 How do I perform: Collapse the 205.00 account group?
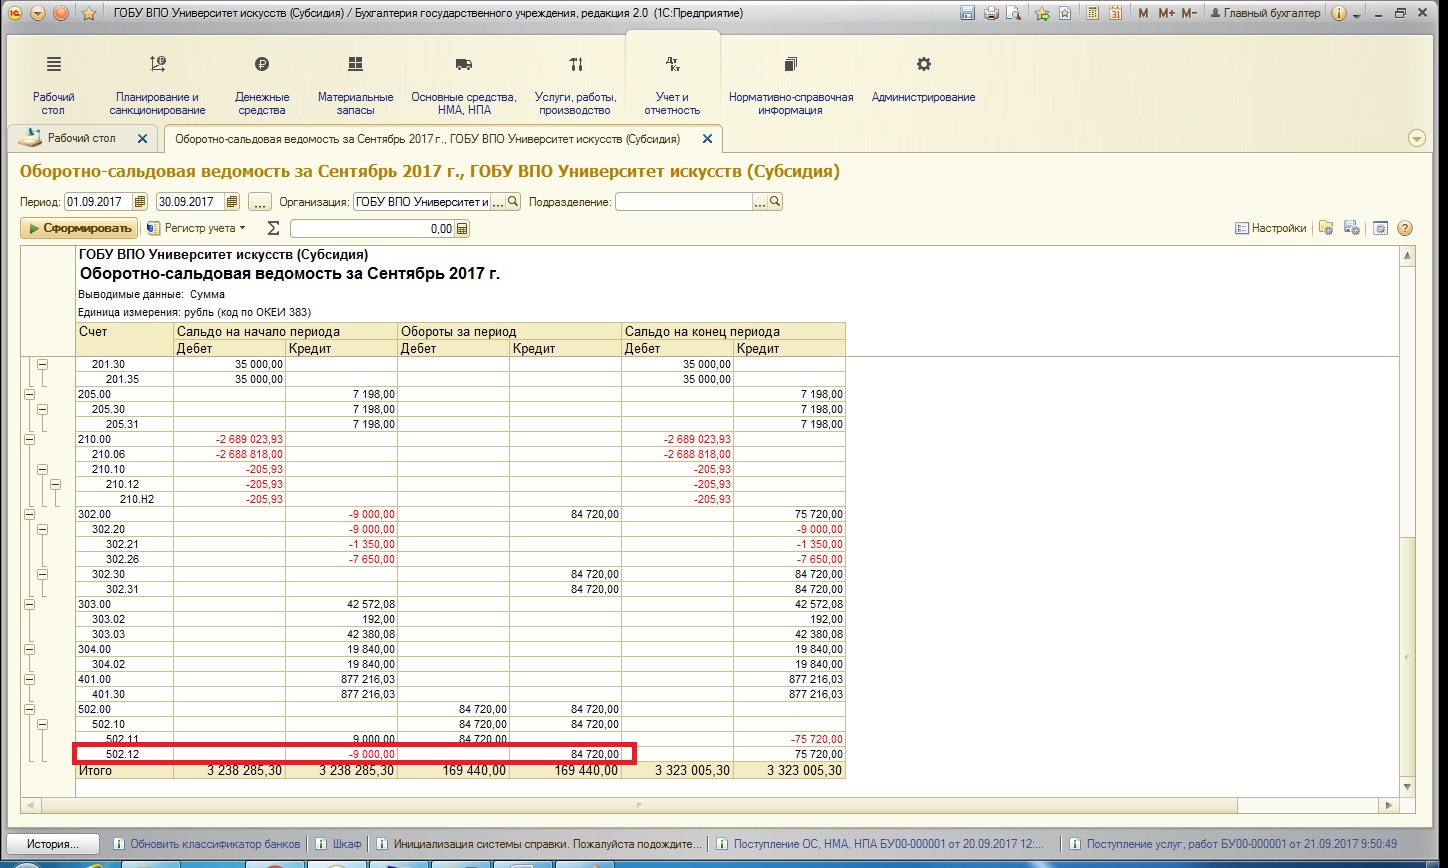28,395
